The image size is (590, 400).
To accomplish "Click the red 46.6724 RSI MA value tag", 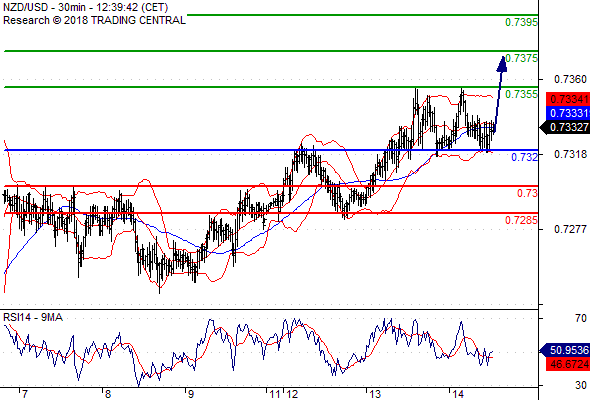I will tap(568, 364).
